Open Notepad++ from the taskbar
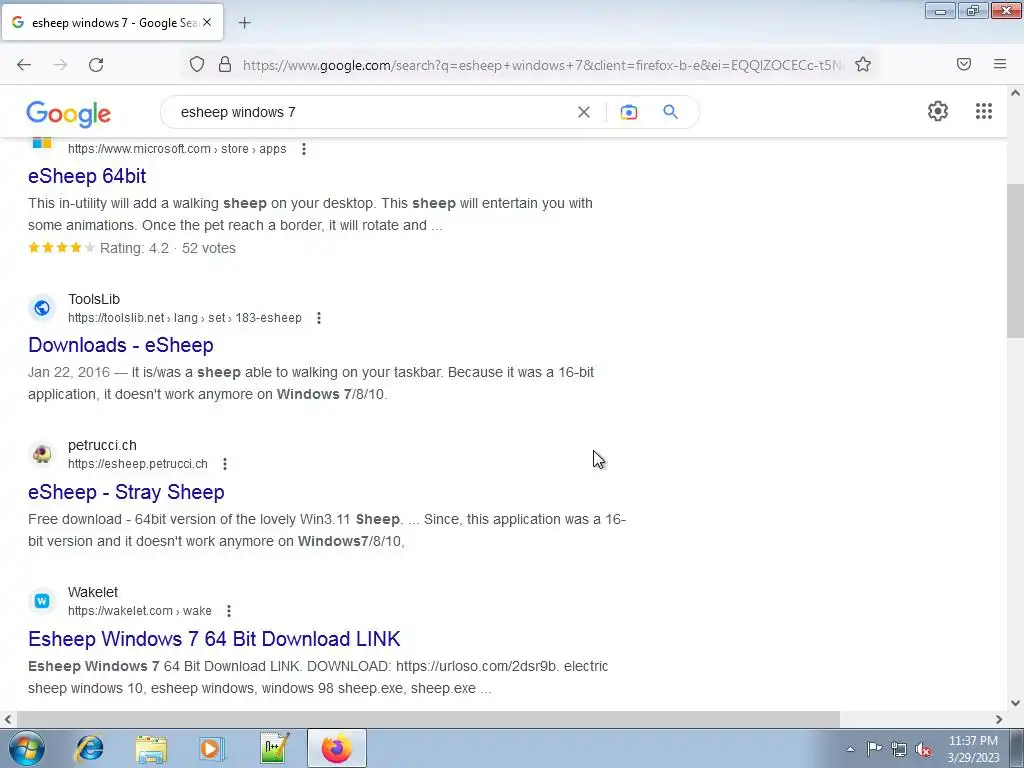 coord(274,748)
